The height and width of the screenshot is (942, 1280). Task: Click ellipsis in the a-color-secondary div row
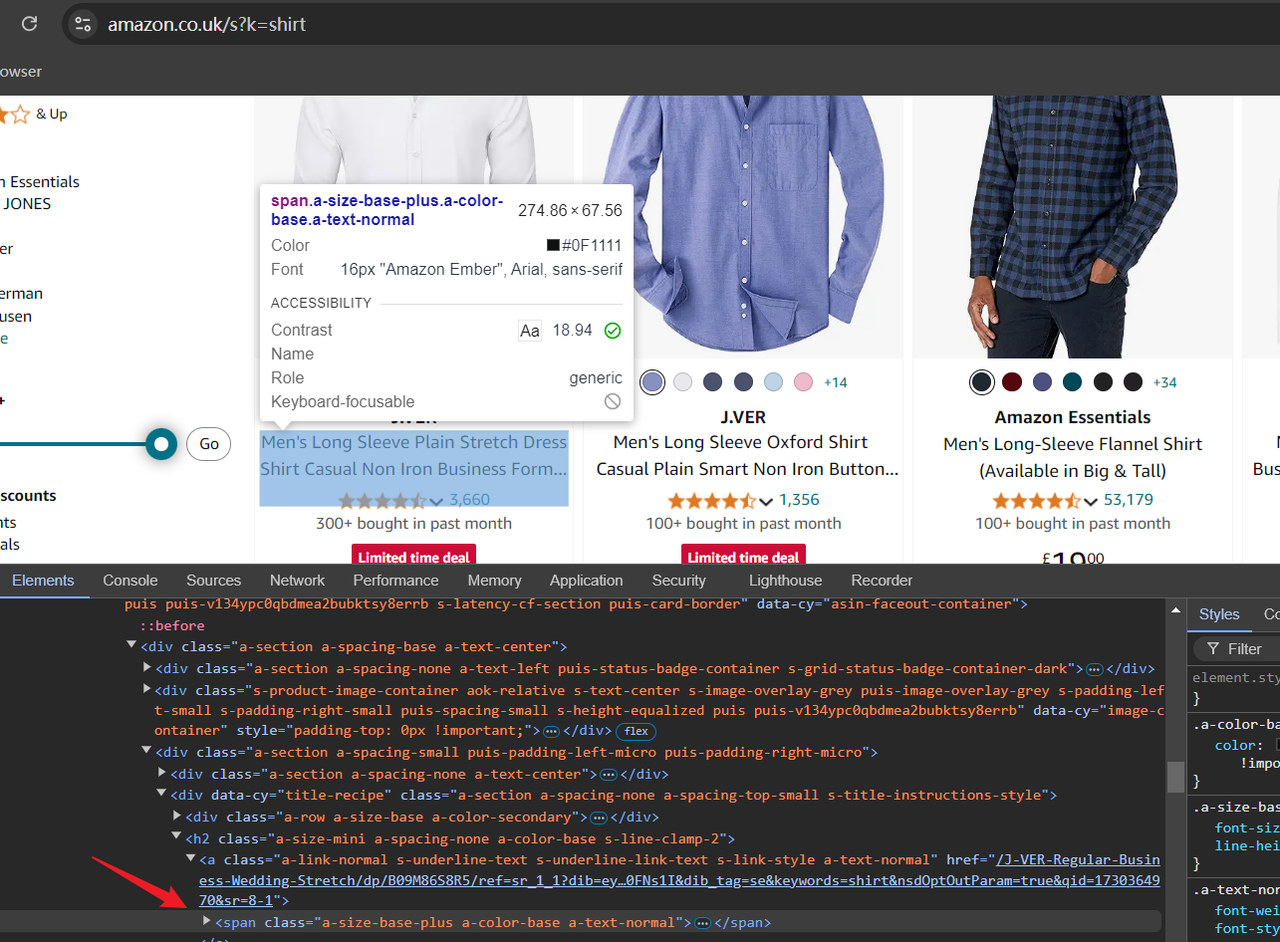pyautogui.click(x=599, y=818)
